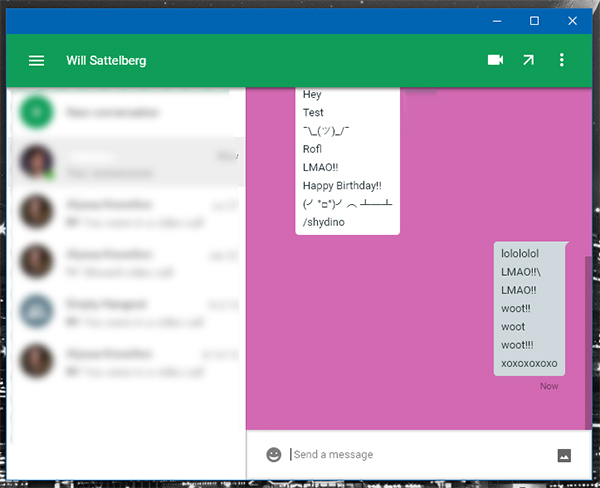Open the three-dot more options menu
This screenshot has width=600, height=488.
click(x=562, y=61)
